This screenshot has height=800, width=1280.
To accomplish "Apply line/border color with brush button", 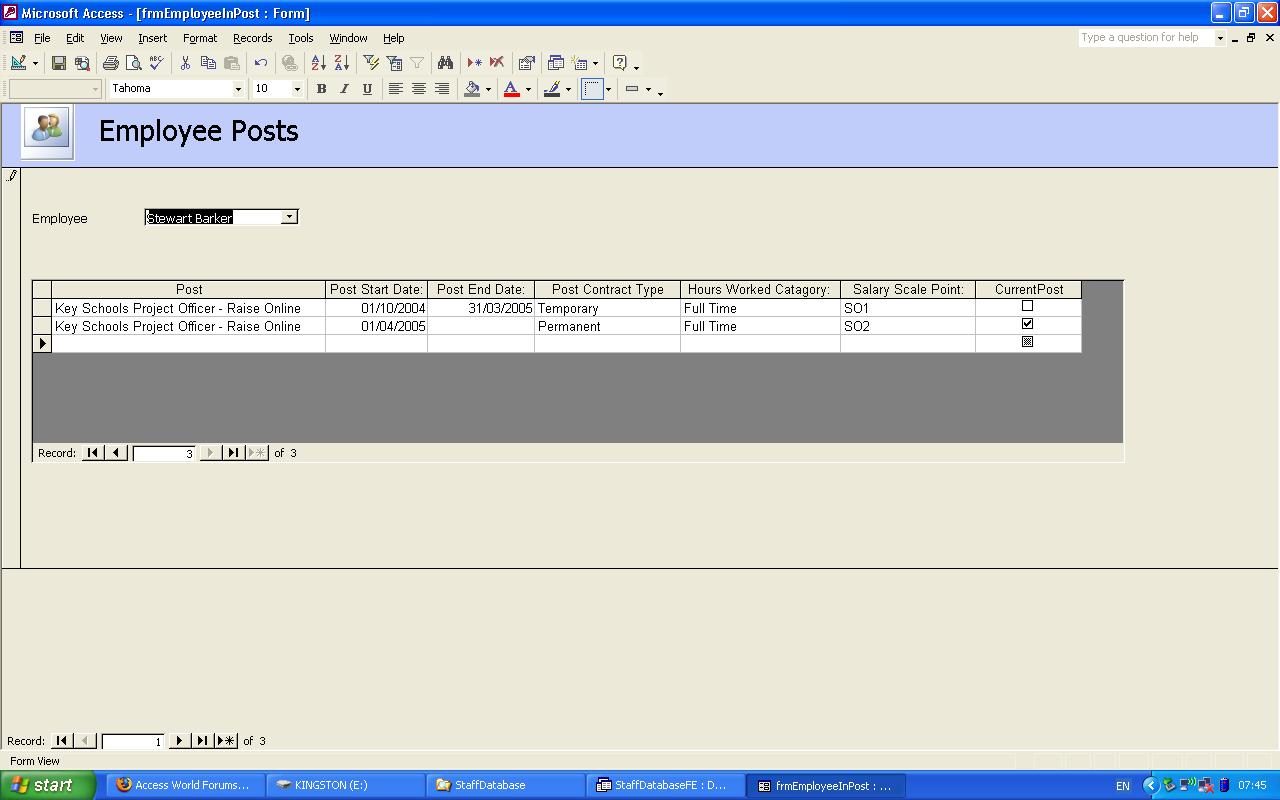I will click(552, 89).
